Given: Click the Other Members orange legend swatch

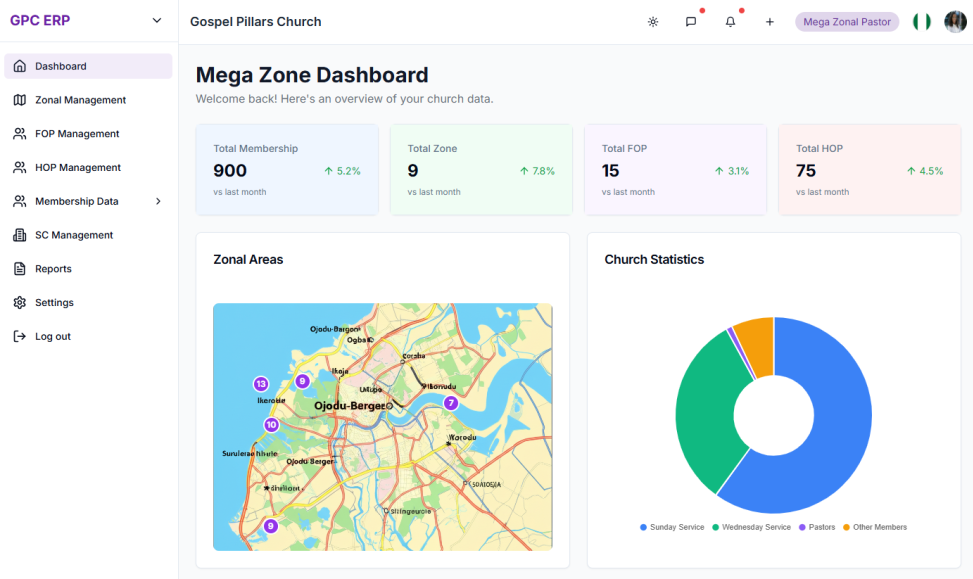Looking at the screenshot, I should coord(846,527).
